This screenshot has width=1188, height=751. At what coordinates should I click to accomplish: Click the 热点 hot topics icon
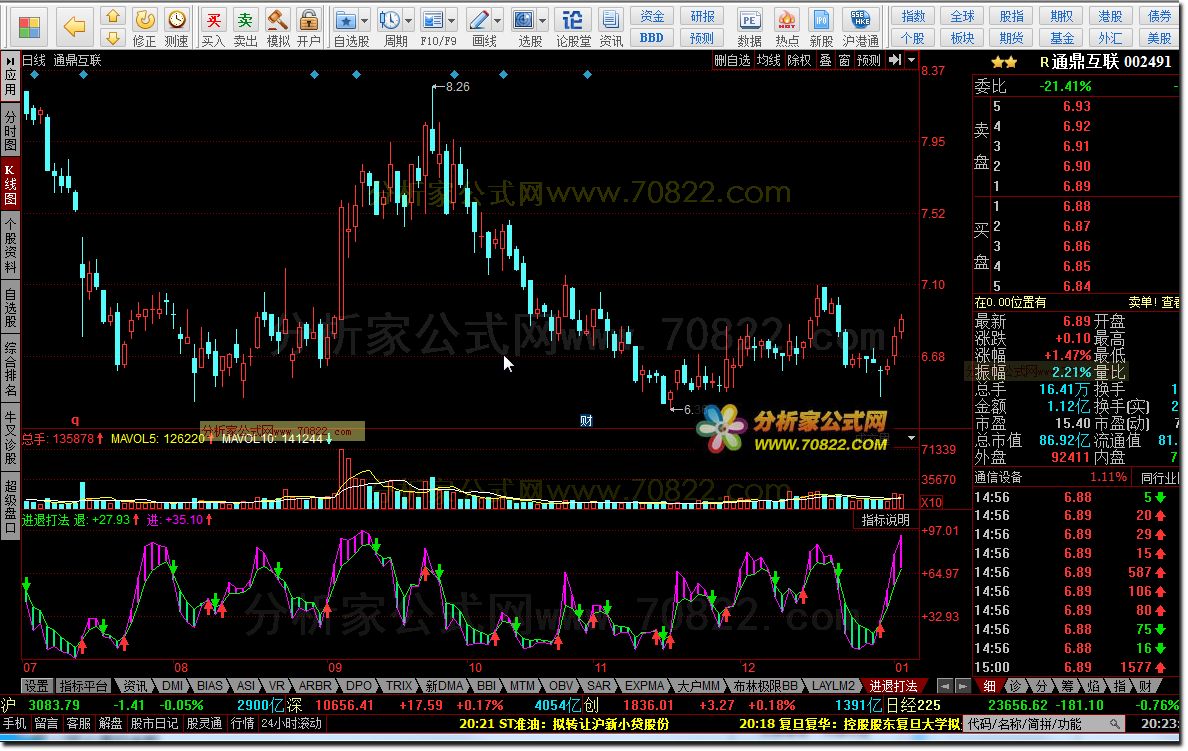point(786,28)
